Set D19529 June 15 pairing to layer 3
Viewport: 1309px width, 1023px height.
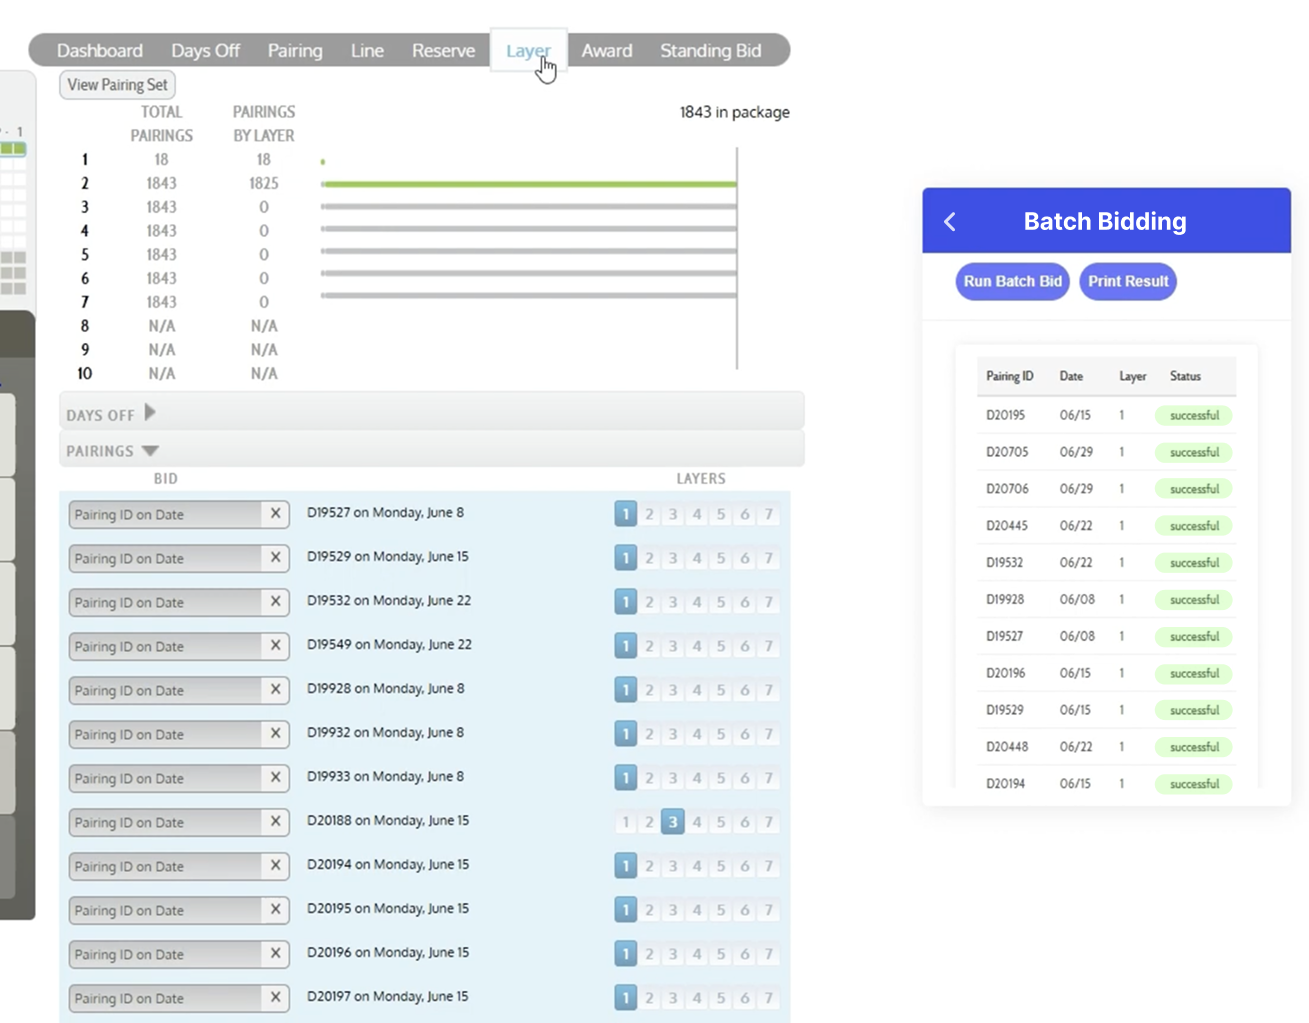tap(673, 558)
